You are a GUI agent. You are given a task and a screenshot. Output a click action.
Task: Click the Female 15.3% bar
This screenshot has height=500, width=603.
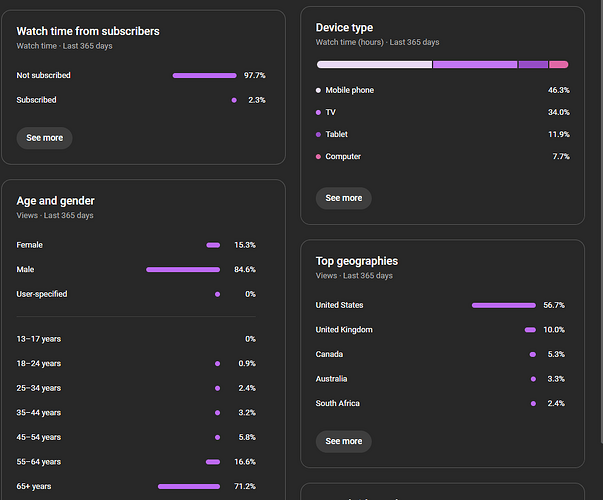[213, 245]
